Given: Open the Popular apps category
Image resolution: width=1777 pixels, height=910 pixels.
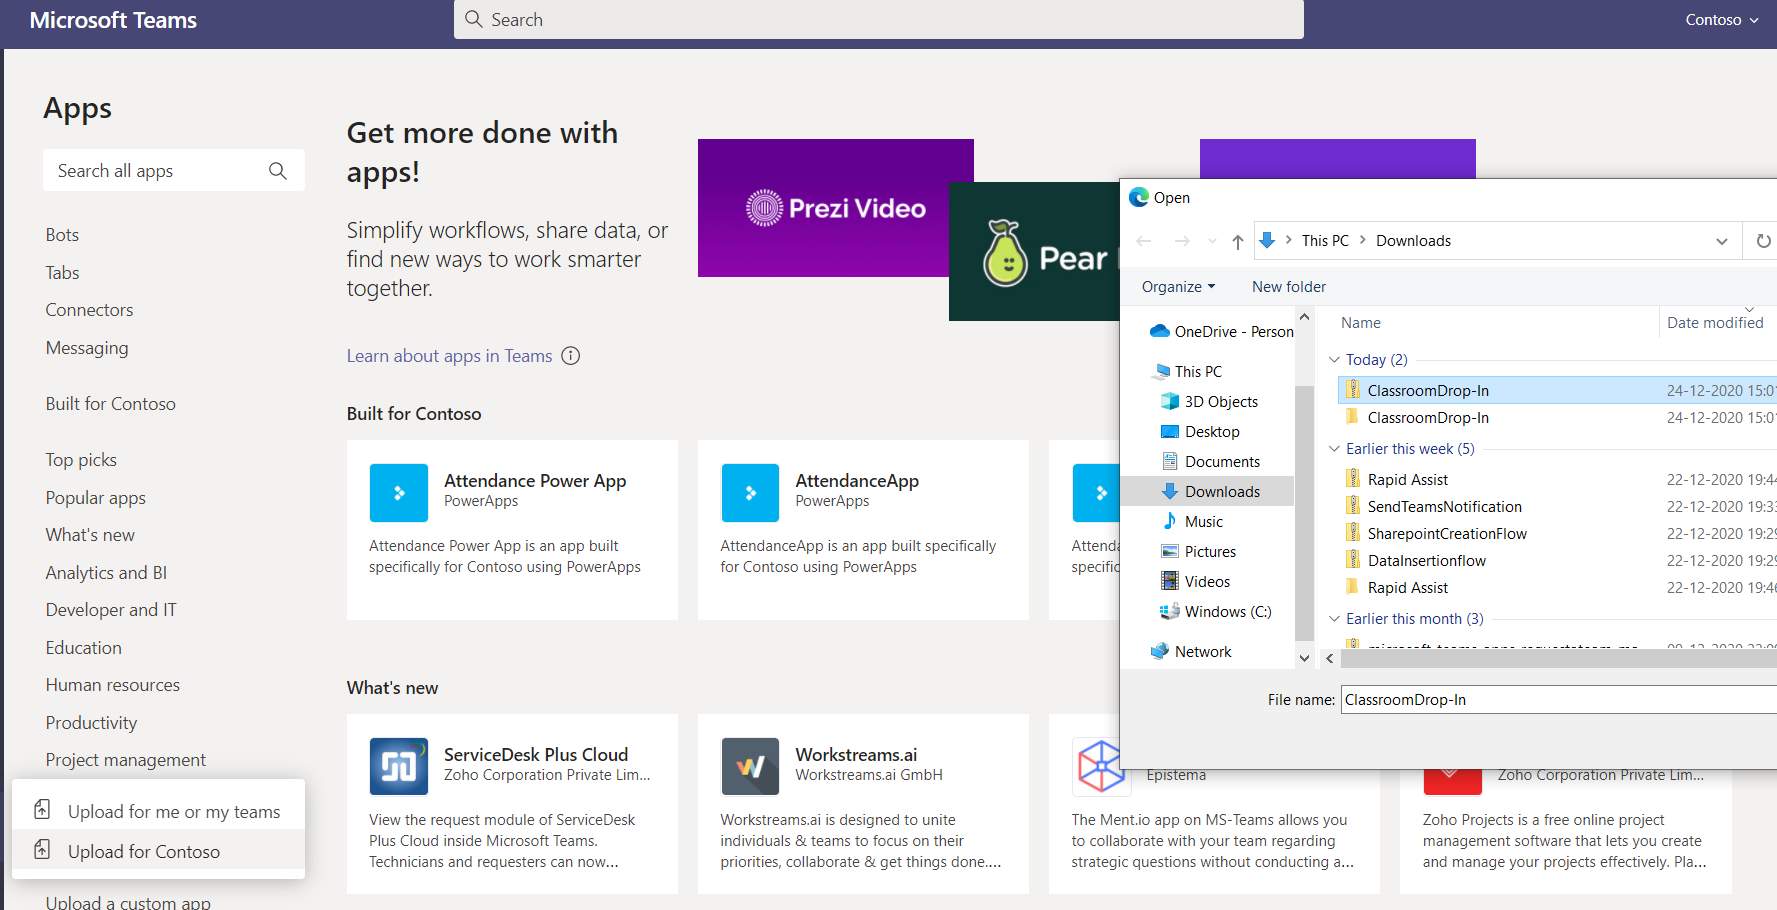Looking at the screenshot, I should click(95, 498).
